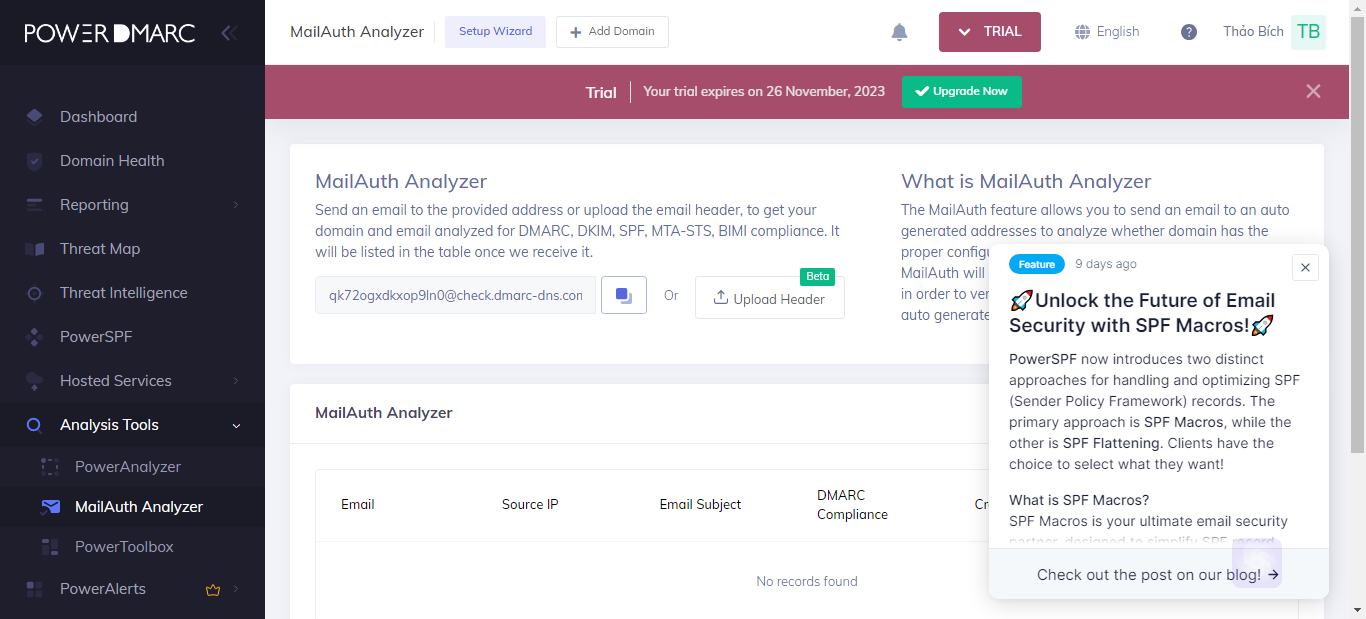Open notifications bell

[899, 32]
